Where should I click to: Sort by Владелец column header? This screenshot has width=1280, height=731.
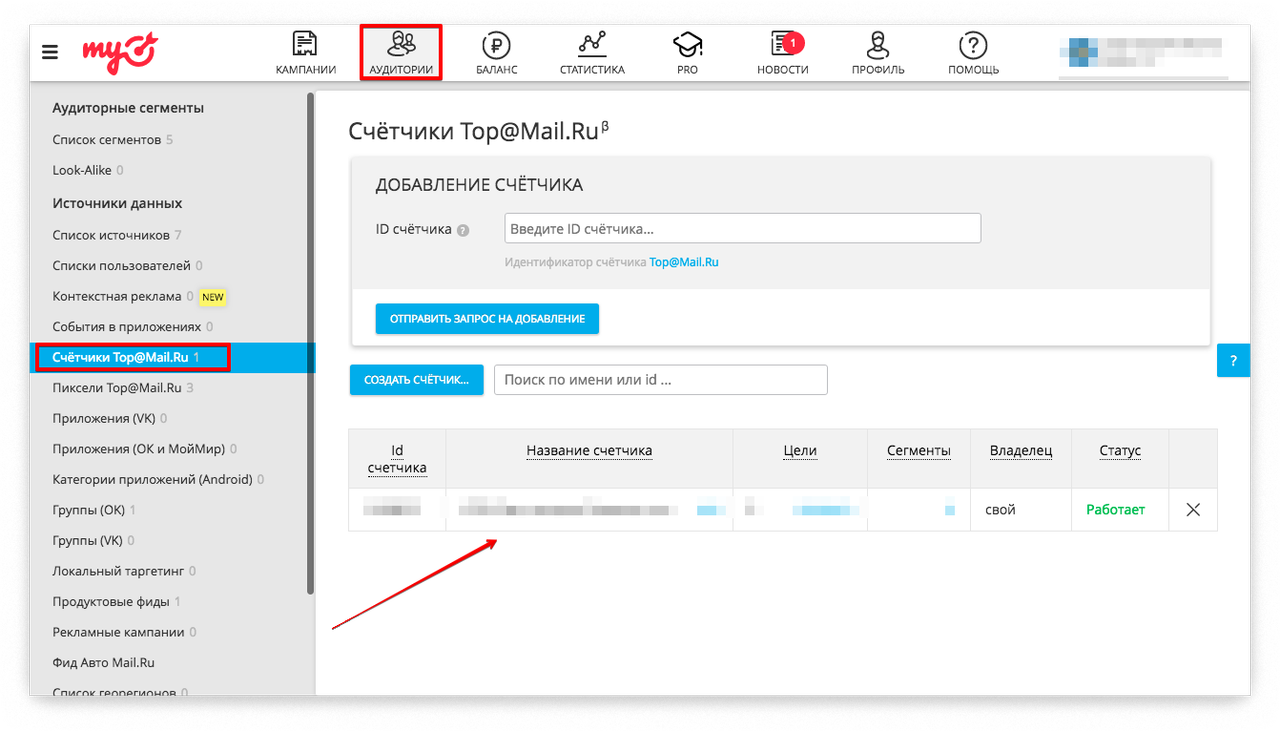click(1021, 451)
